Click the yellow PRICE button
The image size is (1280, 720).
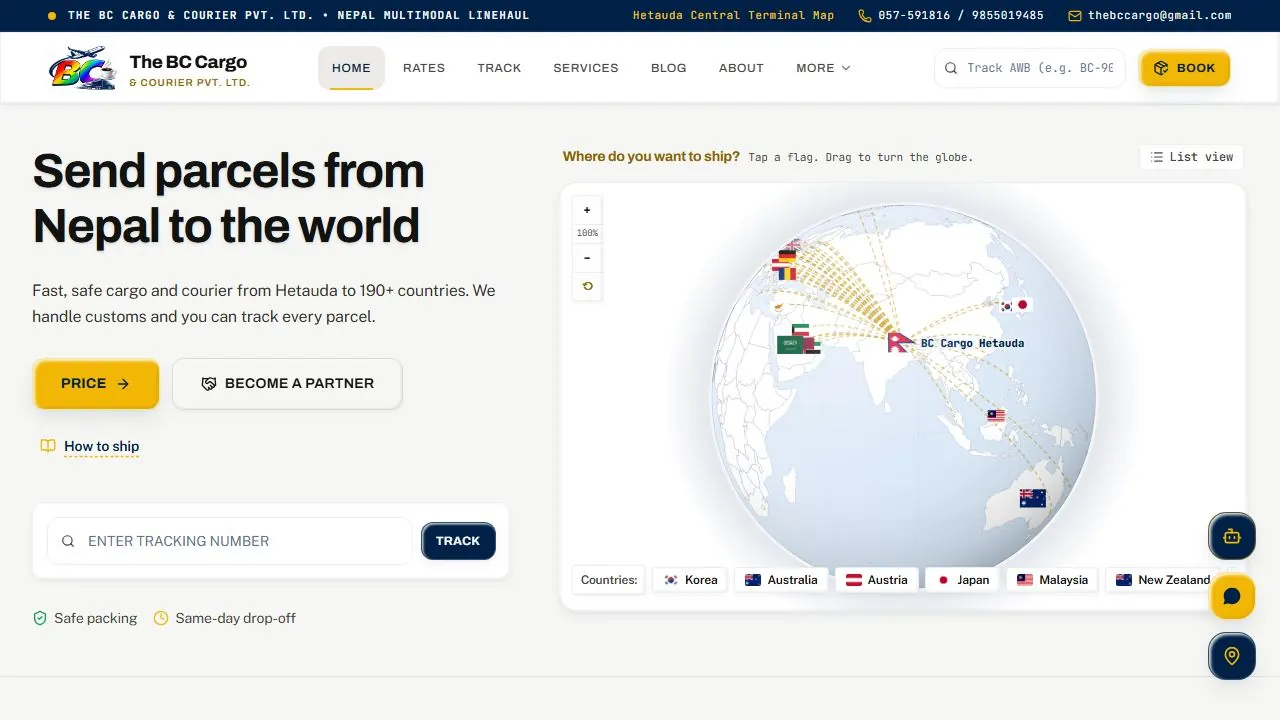coord(96,384)
